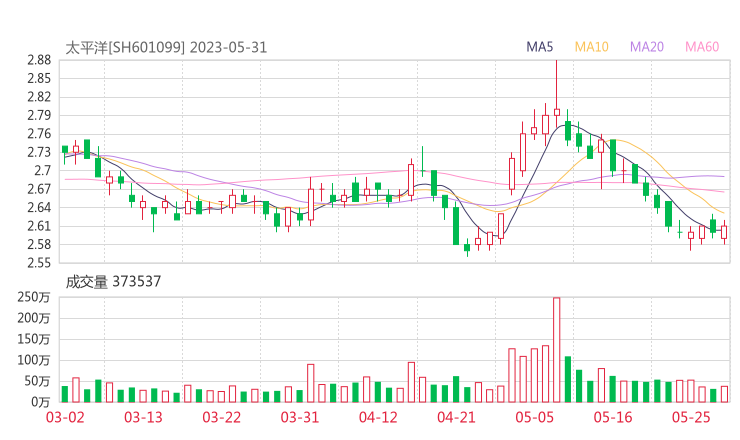The width and height of the screenshot is (740, 440).
Task: Click the 0万 volume axis label
Action: click(41, 402)
